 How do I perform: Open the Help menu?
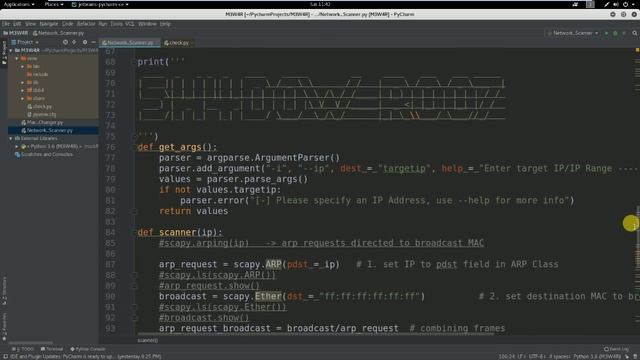pyautogui.click(x=165, y=24)
